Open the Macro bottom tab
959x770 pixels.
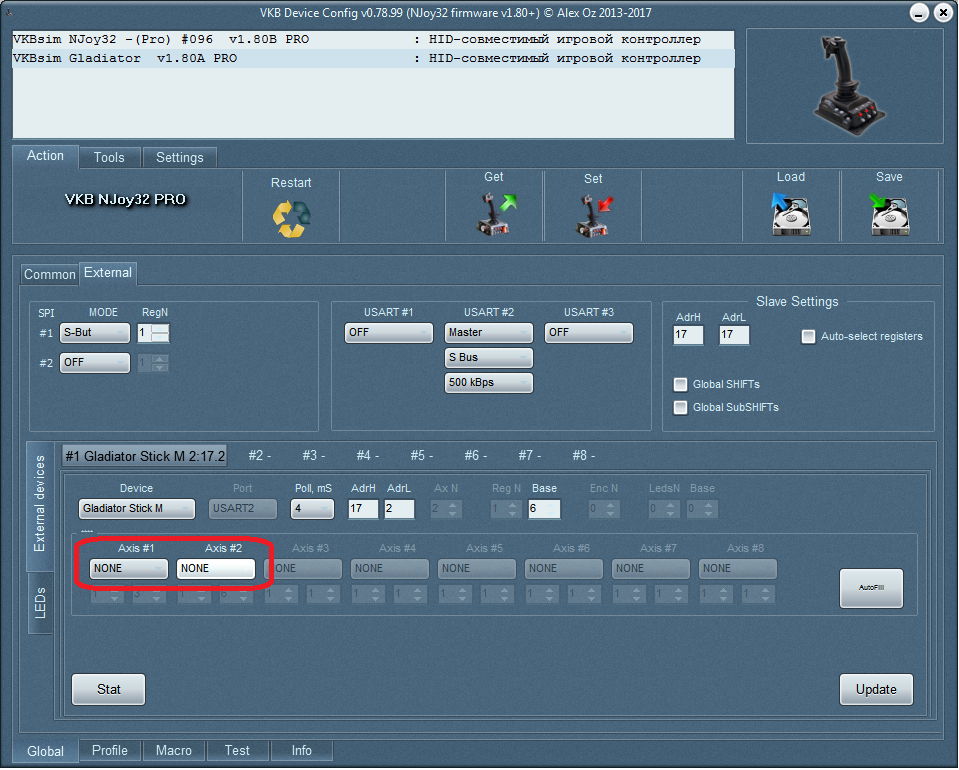click(x=174, y=750)
